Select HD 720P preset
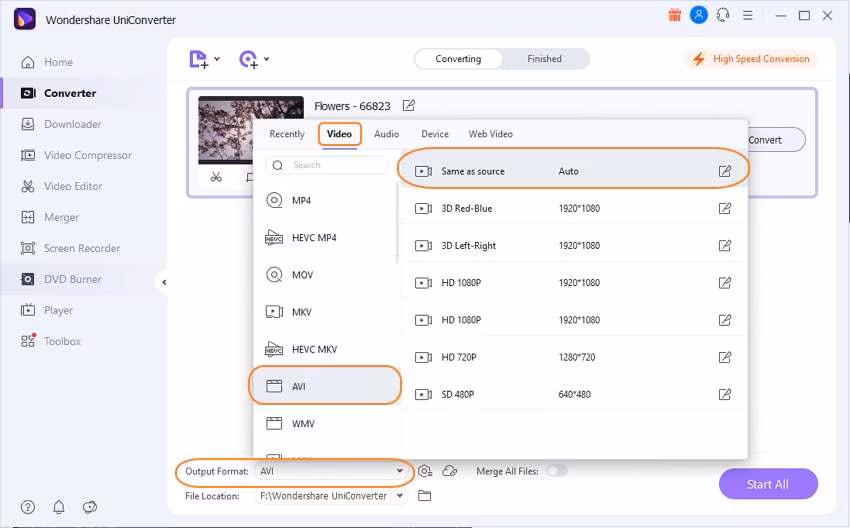The image size is (850, 528). [574, 357]
